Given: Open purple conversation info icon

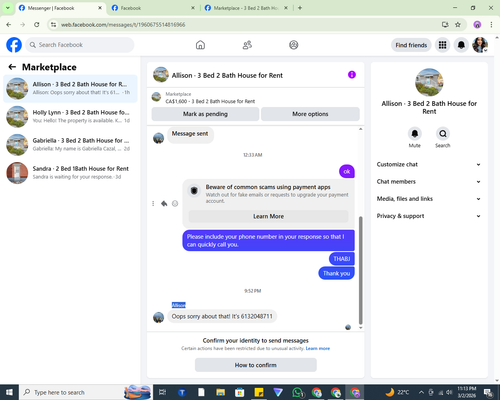Looking at the screenshot, I should (352, 75).
